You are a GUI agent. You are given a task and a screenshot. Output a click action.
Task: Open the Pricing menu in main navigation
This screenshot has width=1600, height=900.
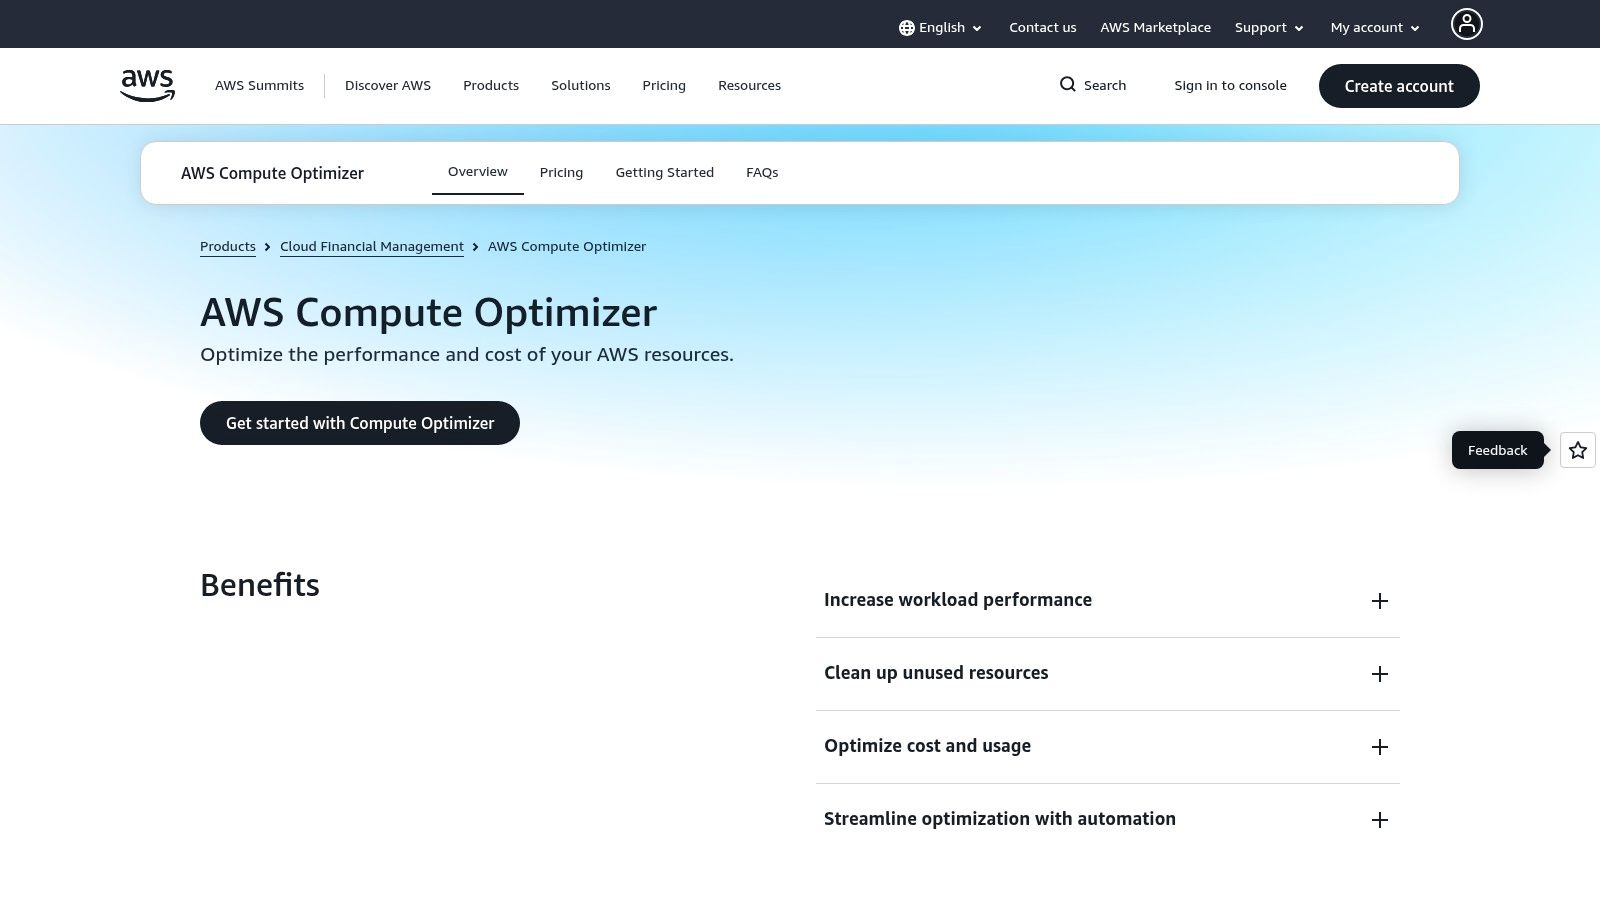coord(664,86)
